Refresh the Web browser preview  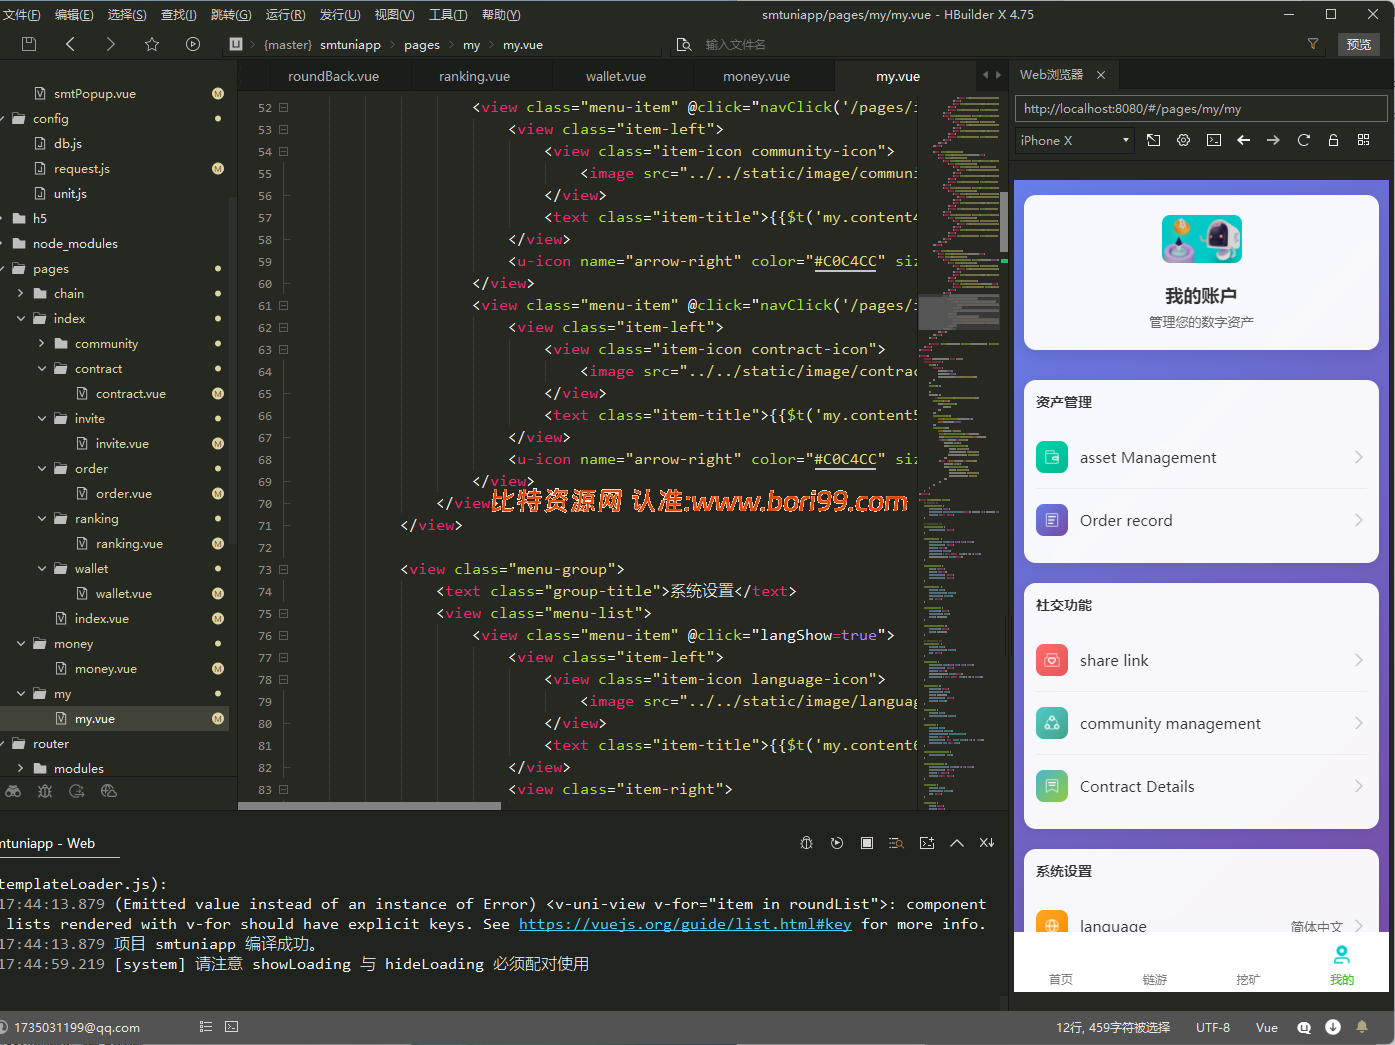pos(1303,140)
